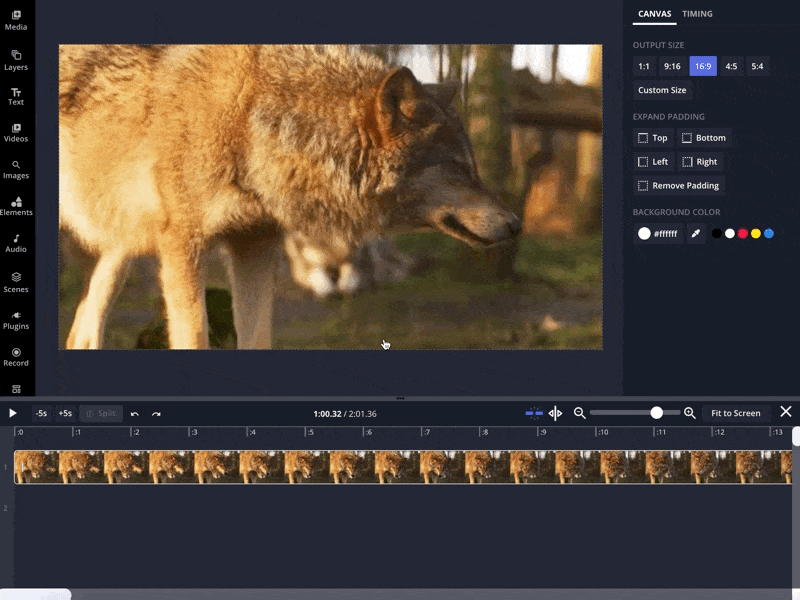Choose the 9:16 aspect ratio

(x=672, y=66)
